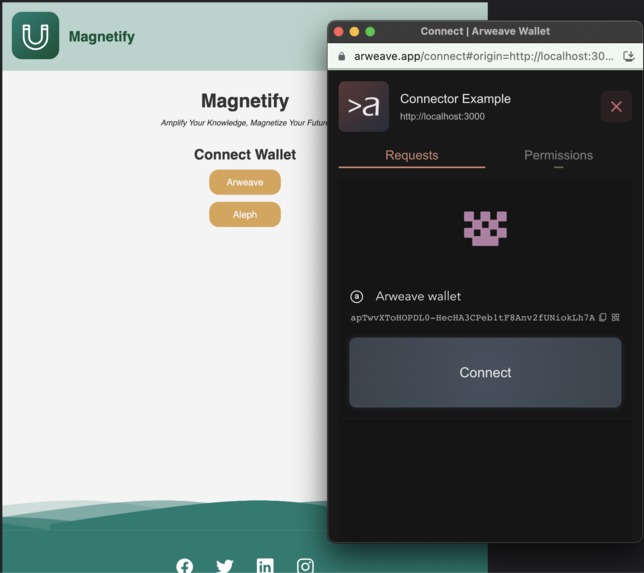
Task: Open the Twitter footer icon
Action: pos(225,566)
